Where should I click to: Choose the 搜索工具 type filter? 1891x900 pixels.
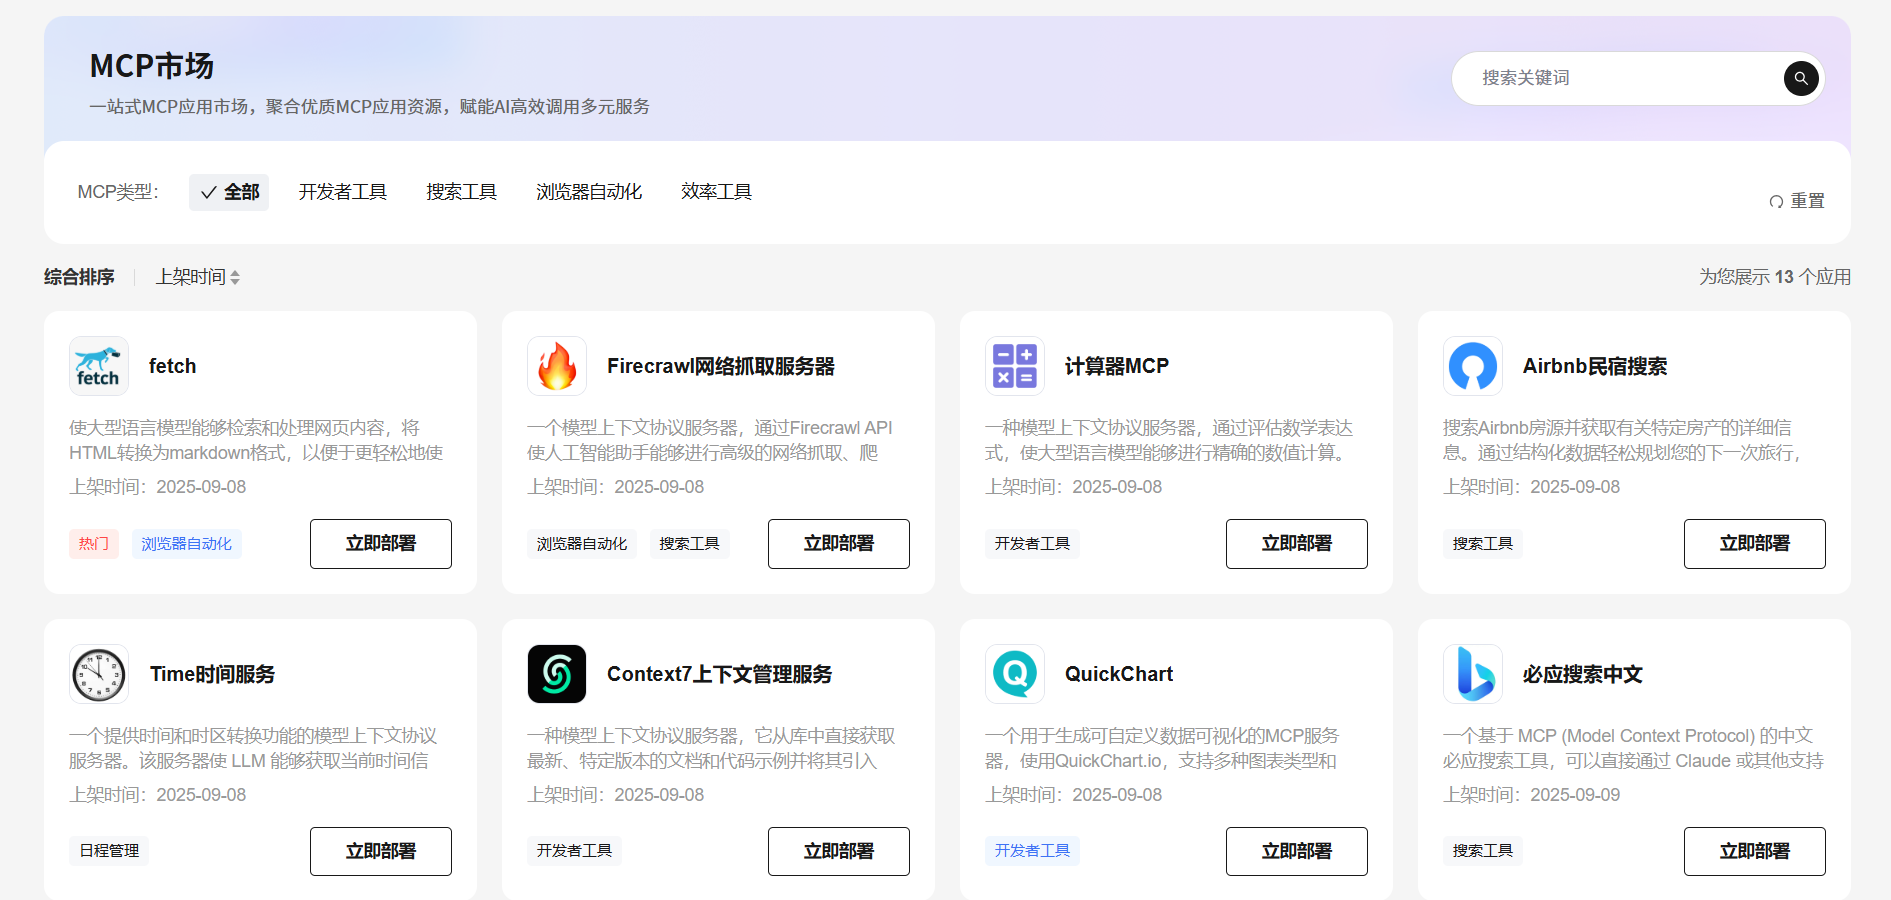click(461, 192)
